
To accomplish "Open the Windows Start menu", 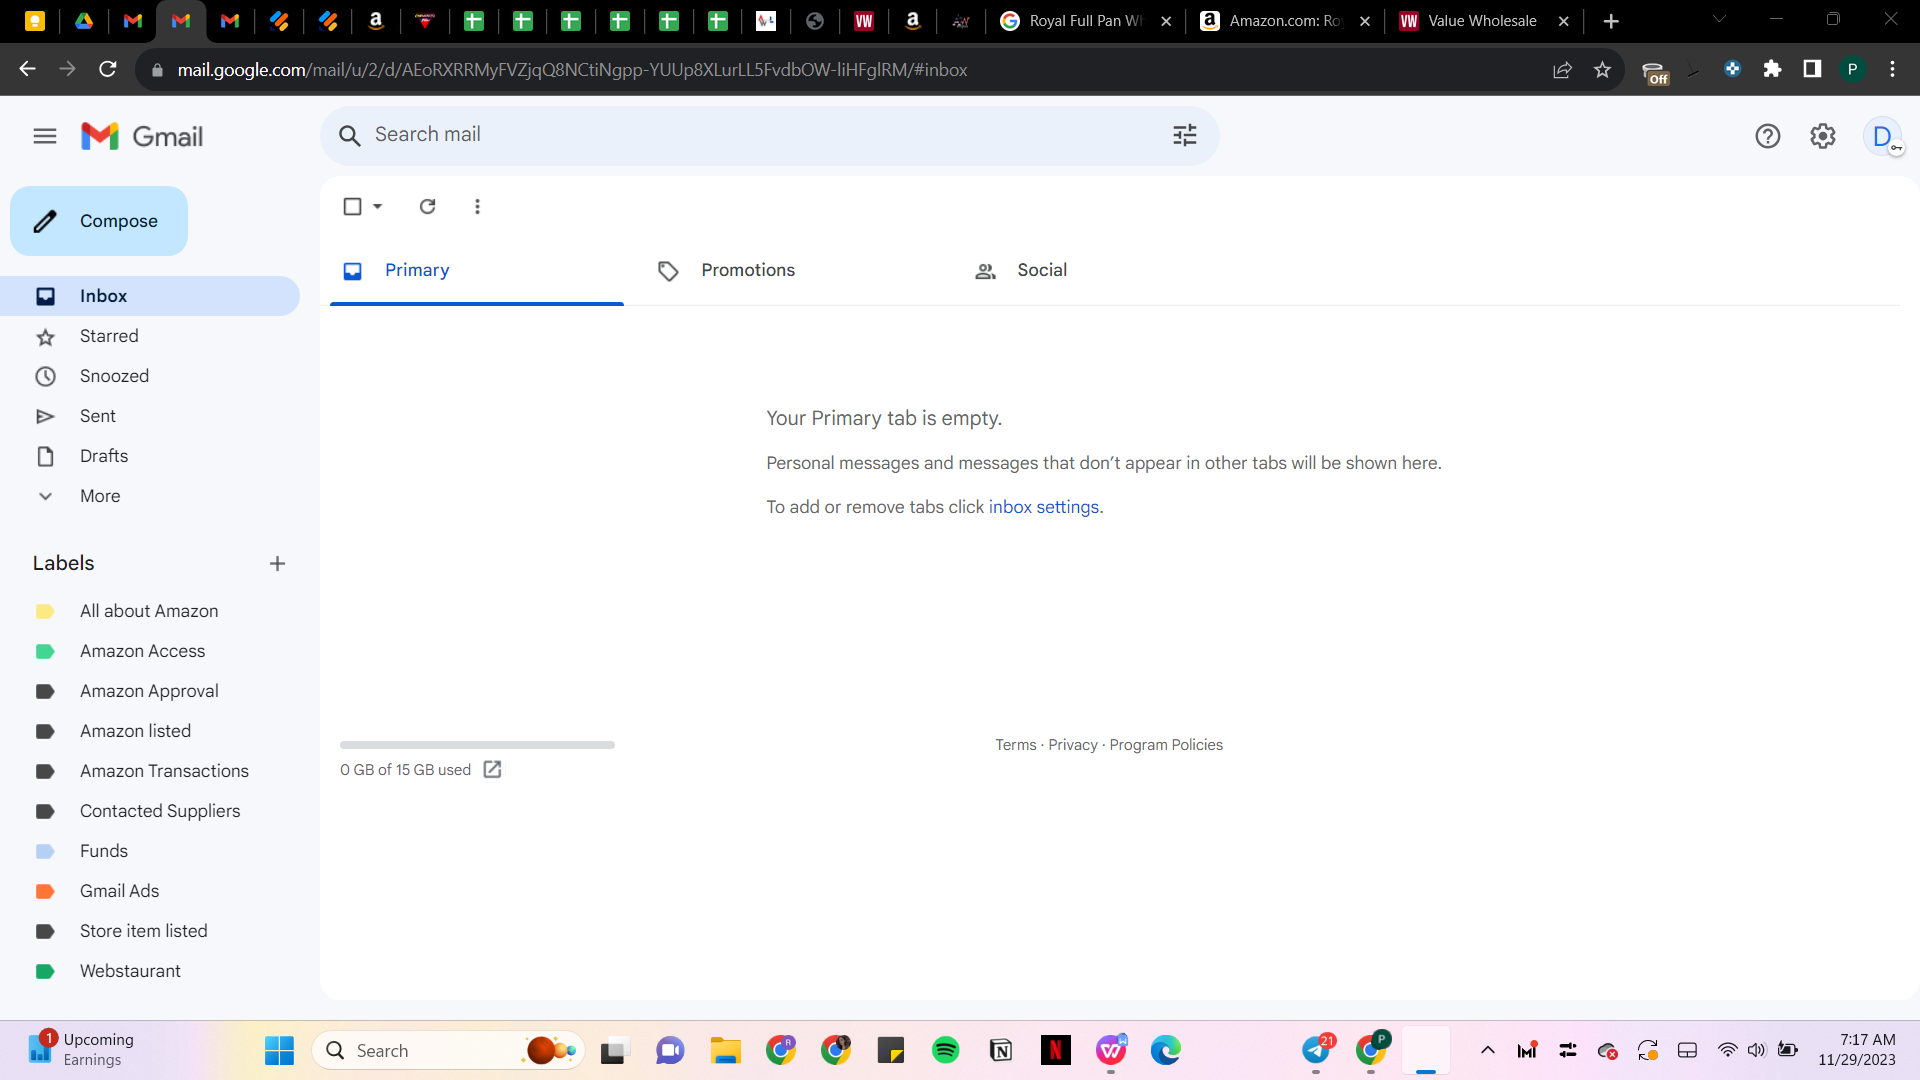I will tap(279, 1050).
